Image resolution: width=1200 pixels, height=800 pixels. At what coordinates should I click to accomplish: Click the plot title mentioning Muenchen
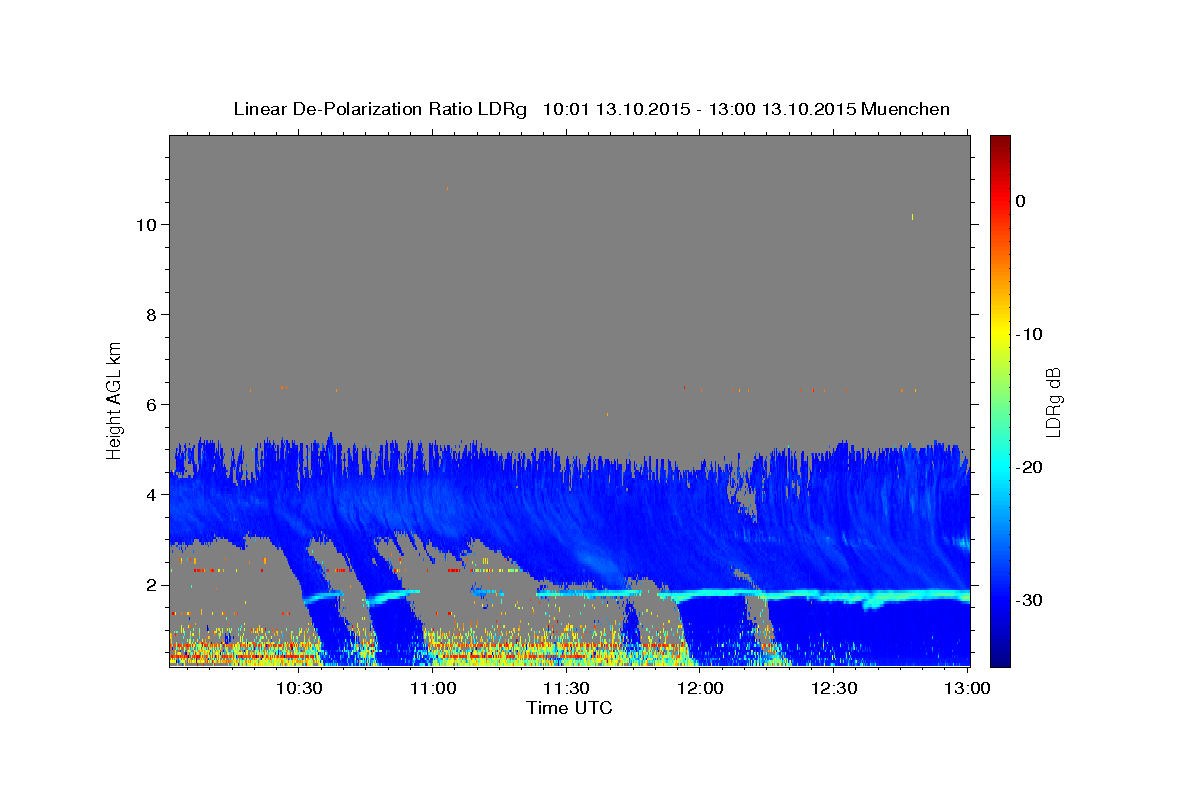click(x=591, y=109)
